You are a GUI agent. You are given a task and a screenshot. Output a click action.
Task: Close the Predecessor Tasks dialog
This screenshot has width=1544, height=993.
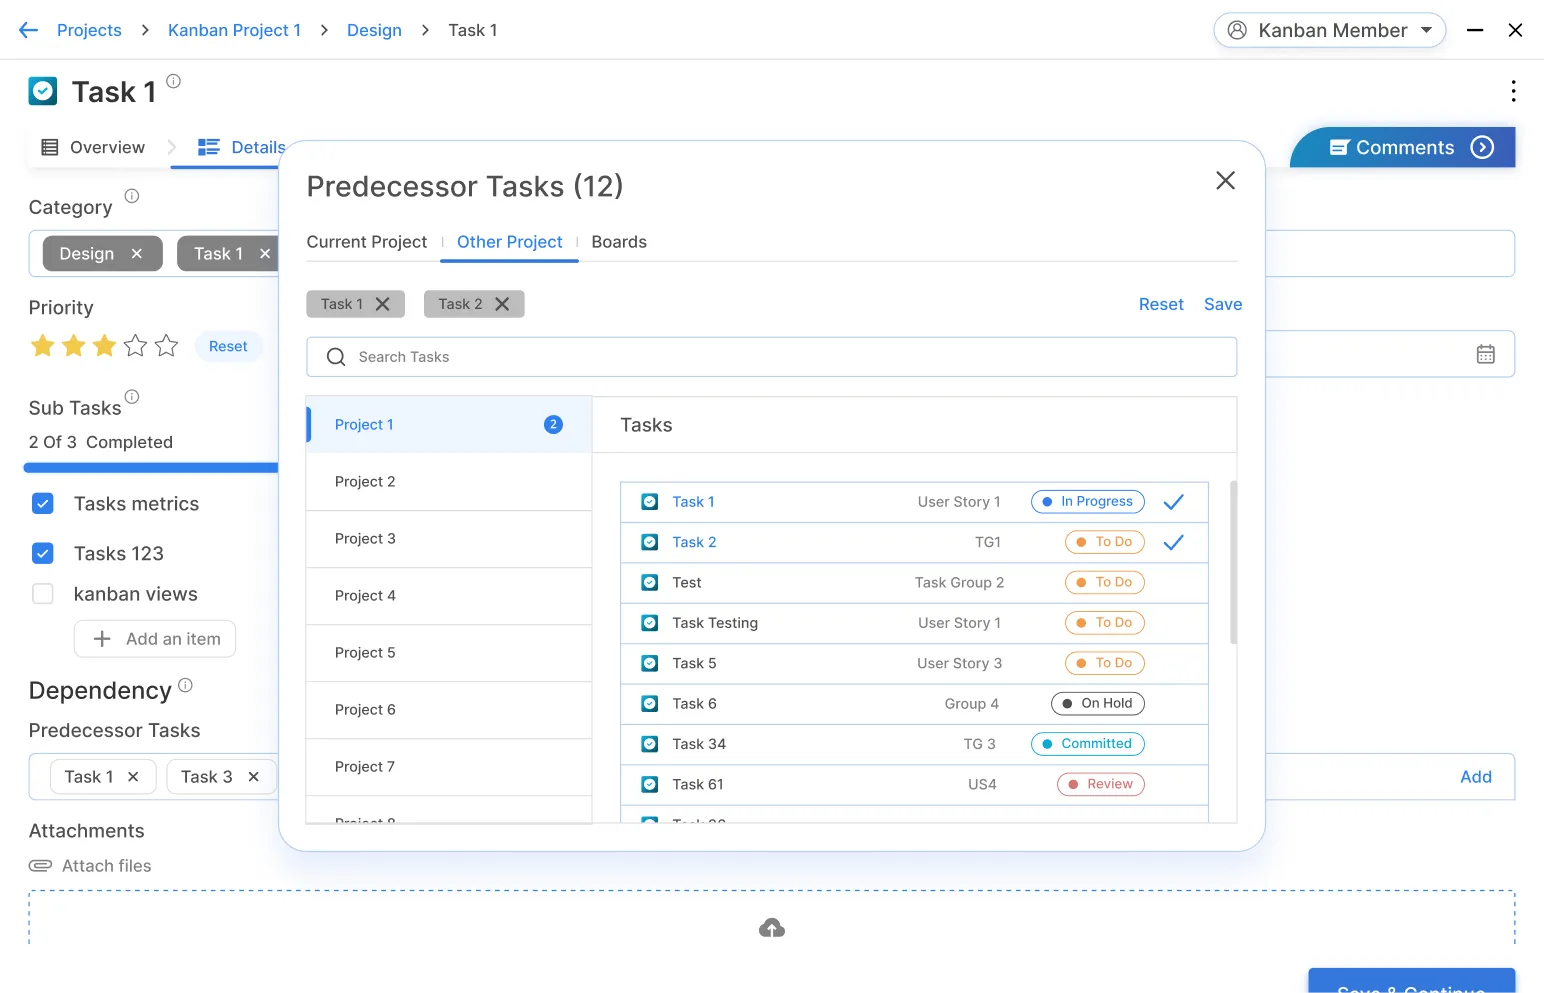coord(1225,180)
